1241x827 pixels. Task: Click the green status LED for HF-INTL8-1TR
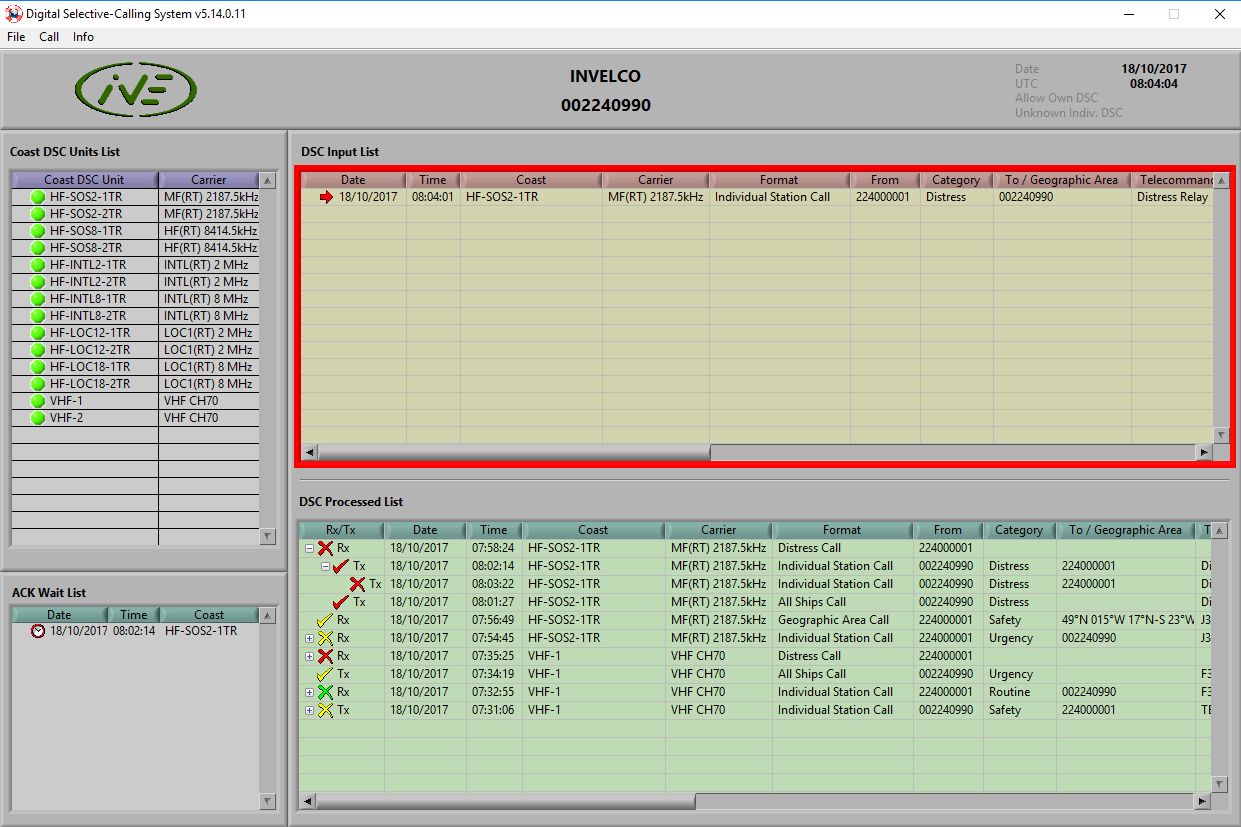point(38,299)
